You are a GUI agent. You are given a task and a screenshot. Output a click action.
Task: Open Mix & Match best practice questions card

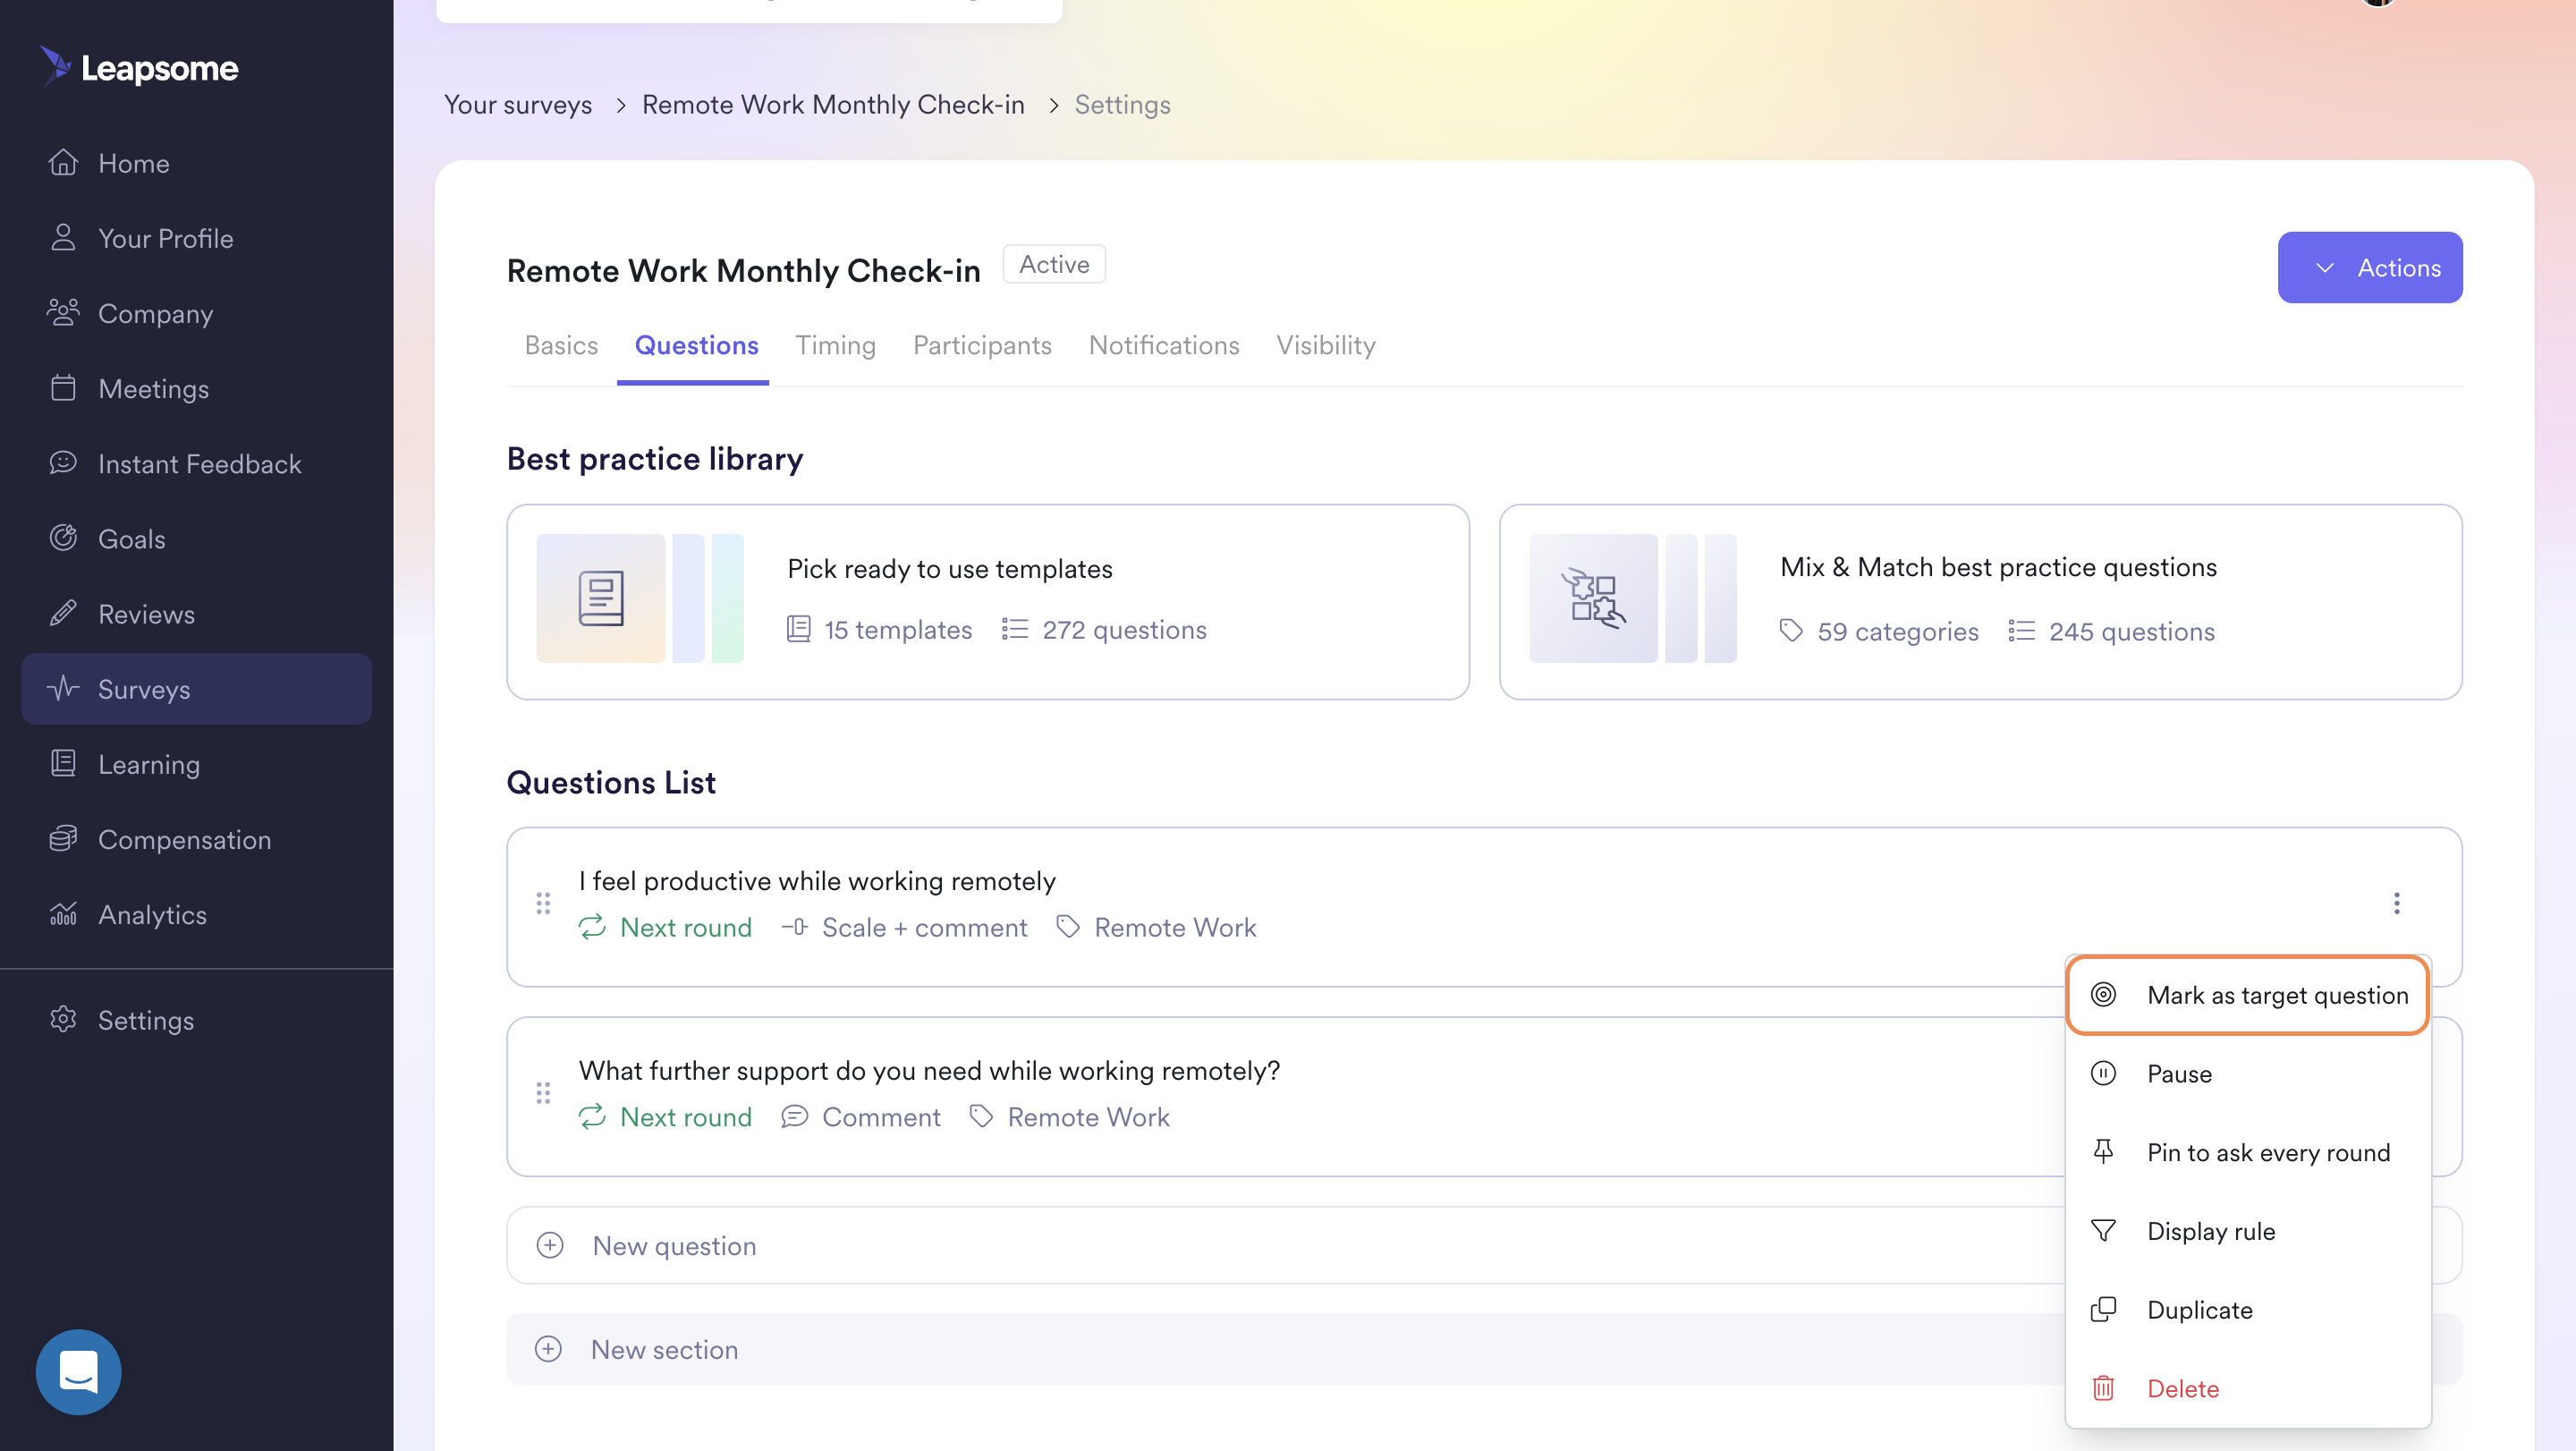point(1980,601)
